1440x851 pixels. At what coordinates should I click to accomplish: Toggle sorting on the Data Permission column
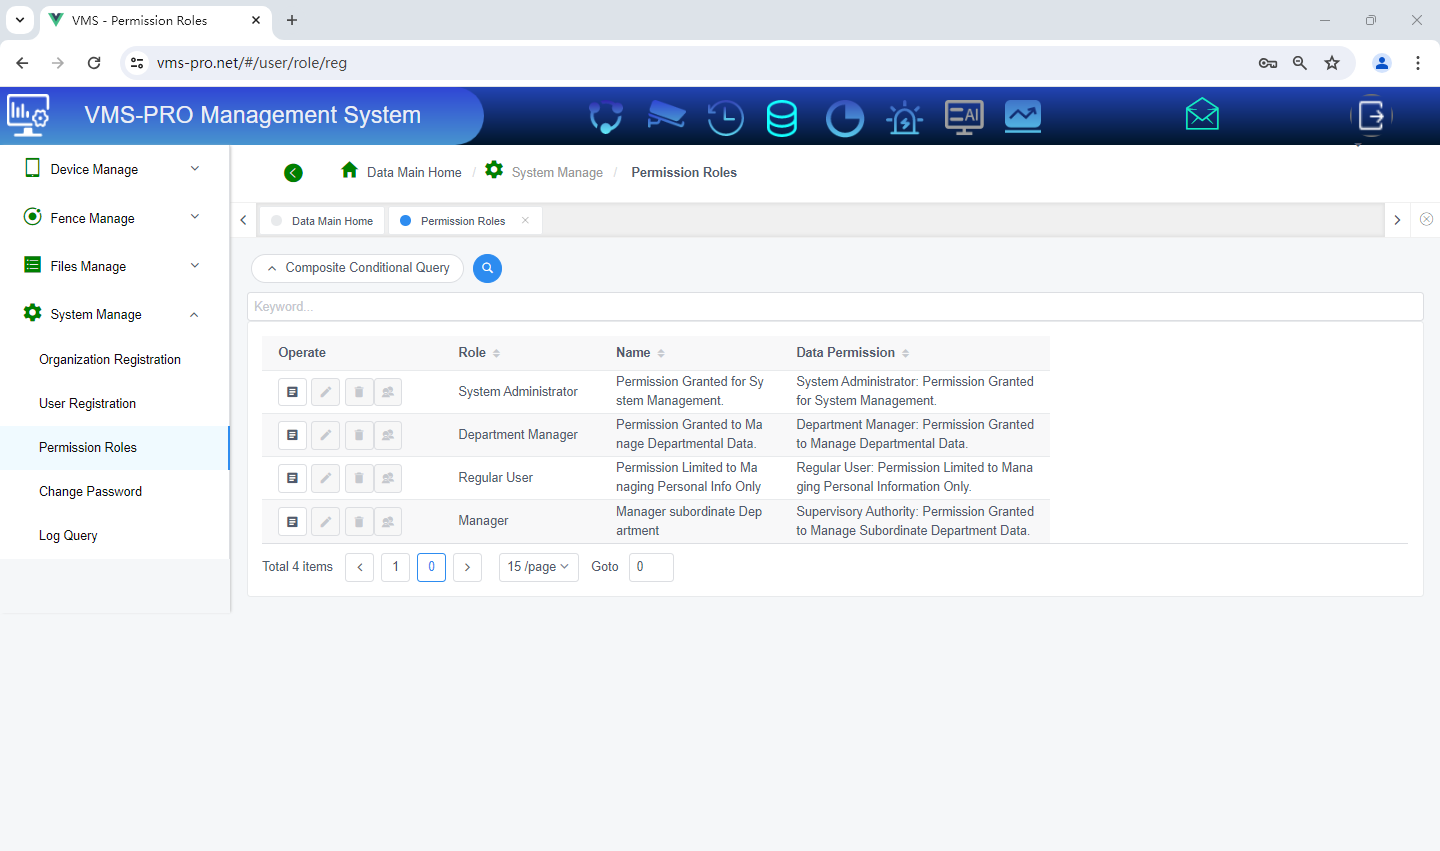(905, 352)
